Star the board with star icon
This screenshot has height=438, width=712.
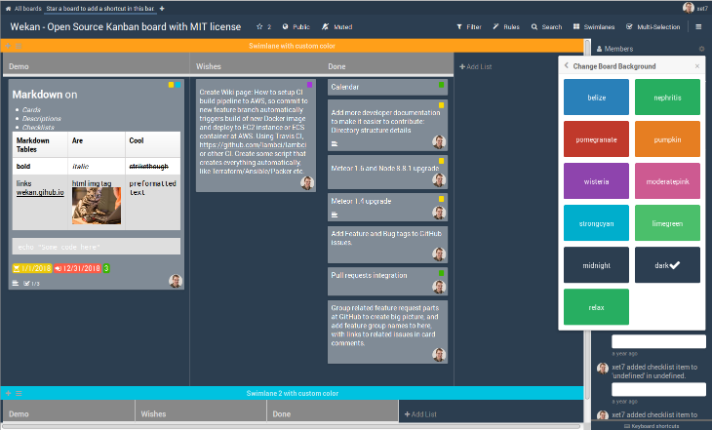point(259,27)
